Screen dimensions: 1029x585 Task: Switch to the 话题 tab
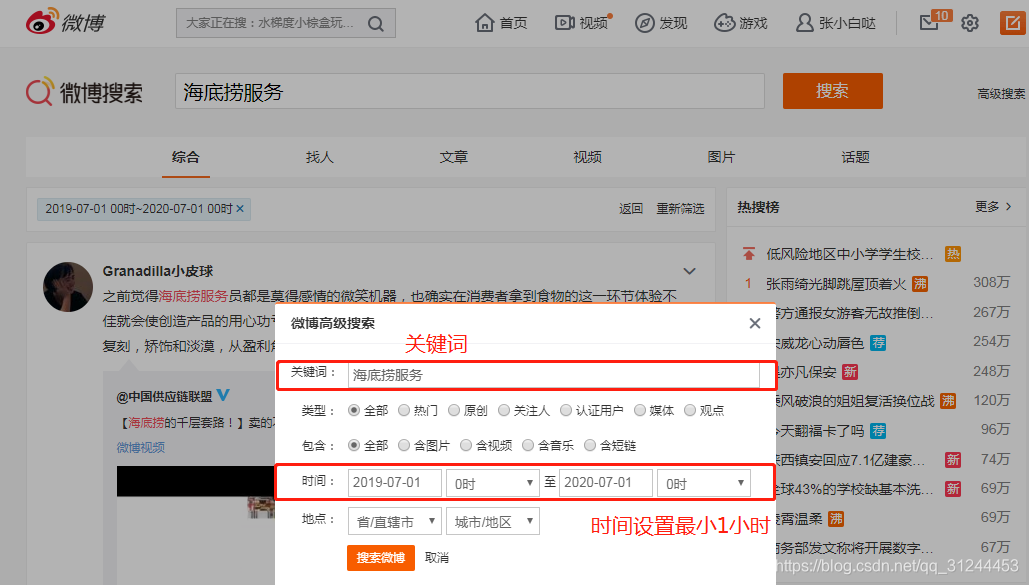[x=855, y=157]
